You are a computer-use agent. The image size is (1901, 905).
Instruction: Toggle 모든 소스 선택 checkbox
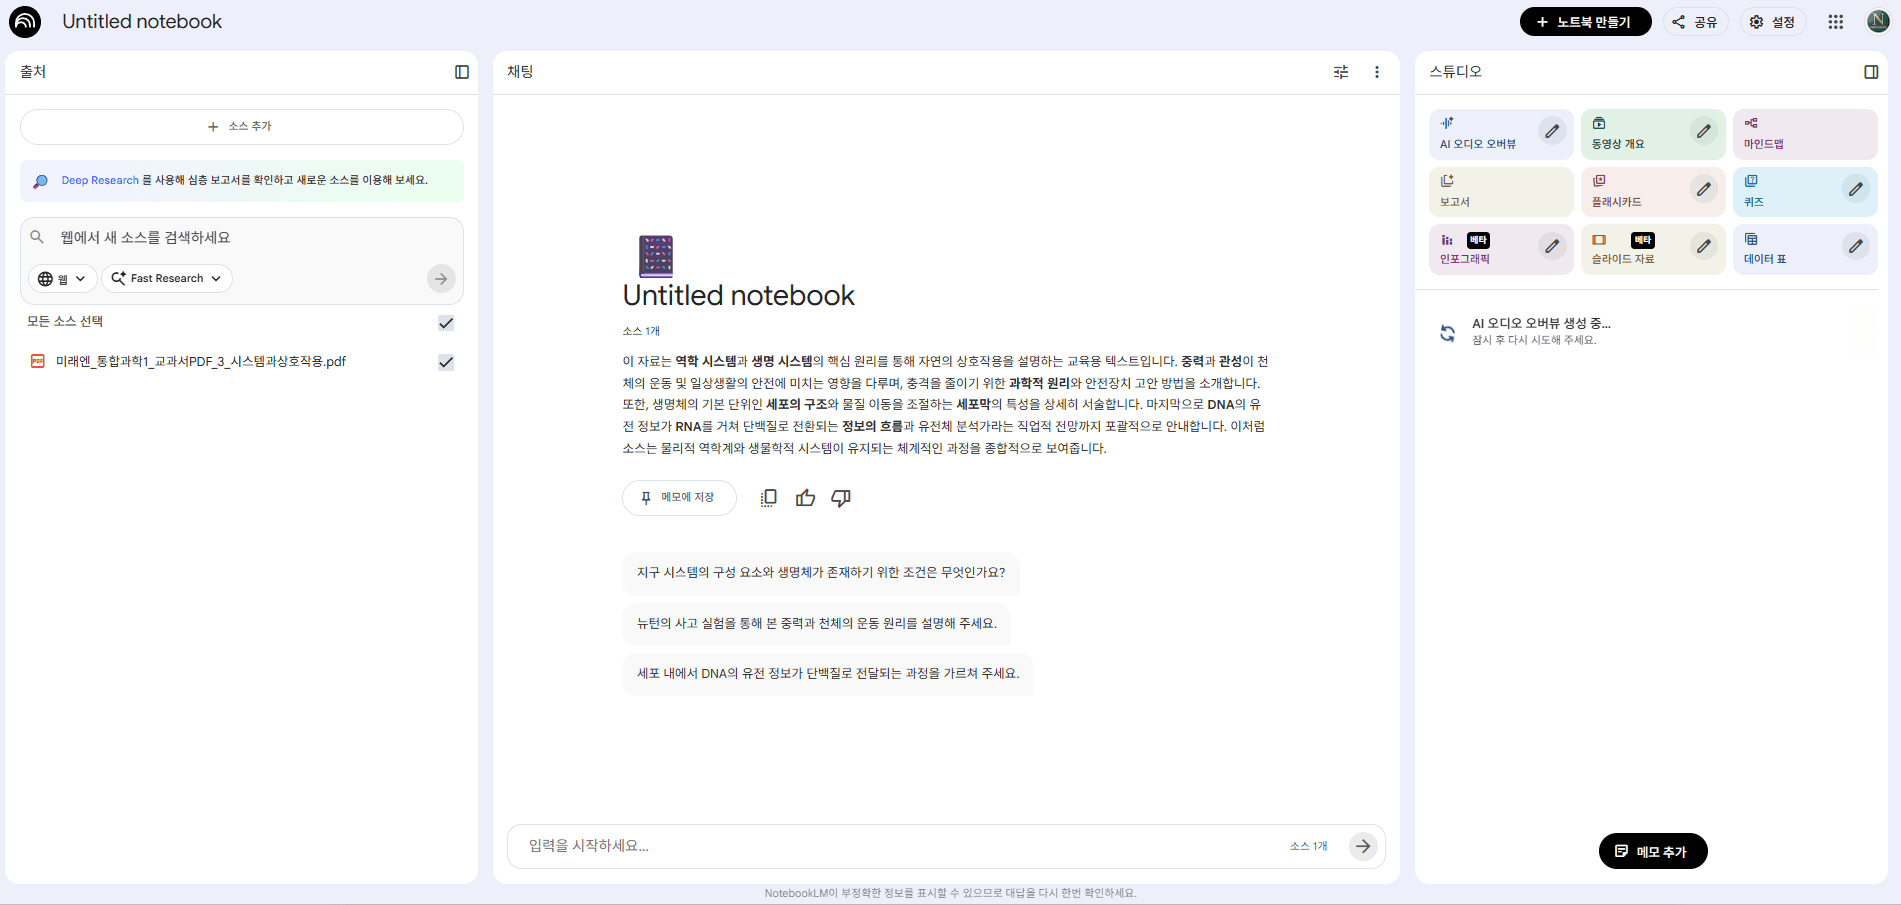click(x=446, y=322)
